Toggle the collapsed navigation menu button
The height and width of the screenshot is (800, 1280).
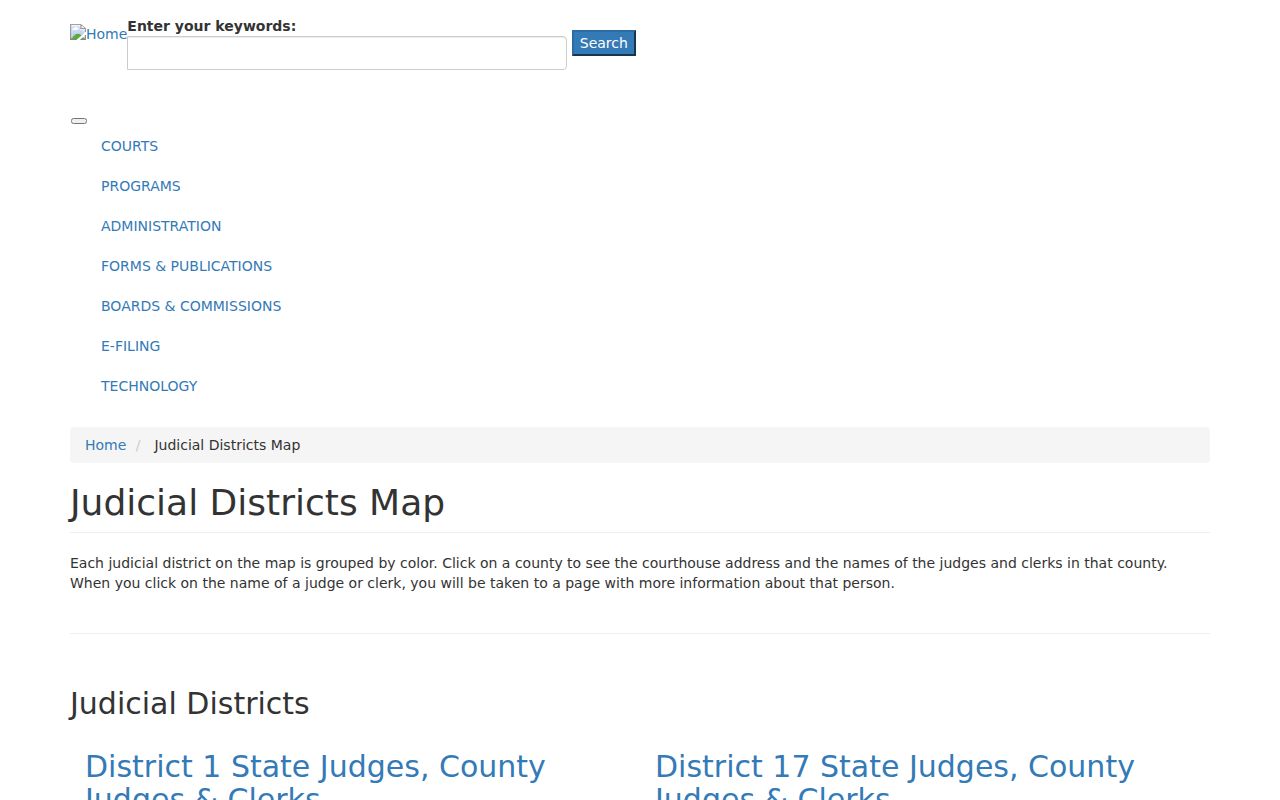(79, 121)
